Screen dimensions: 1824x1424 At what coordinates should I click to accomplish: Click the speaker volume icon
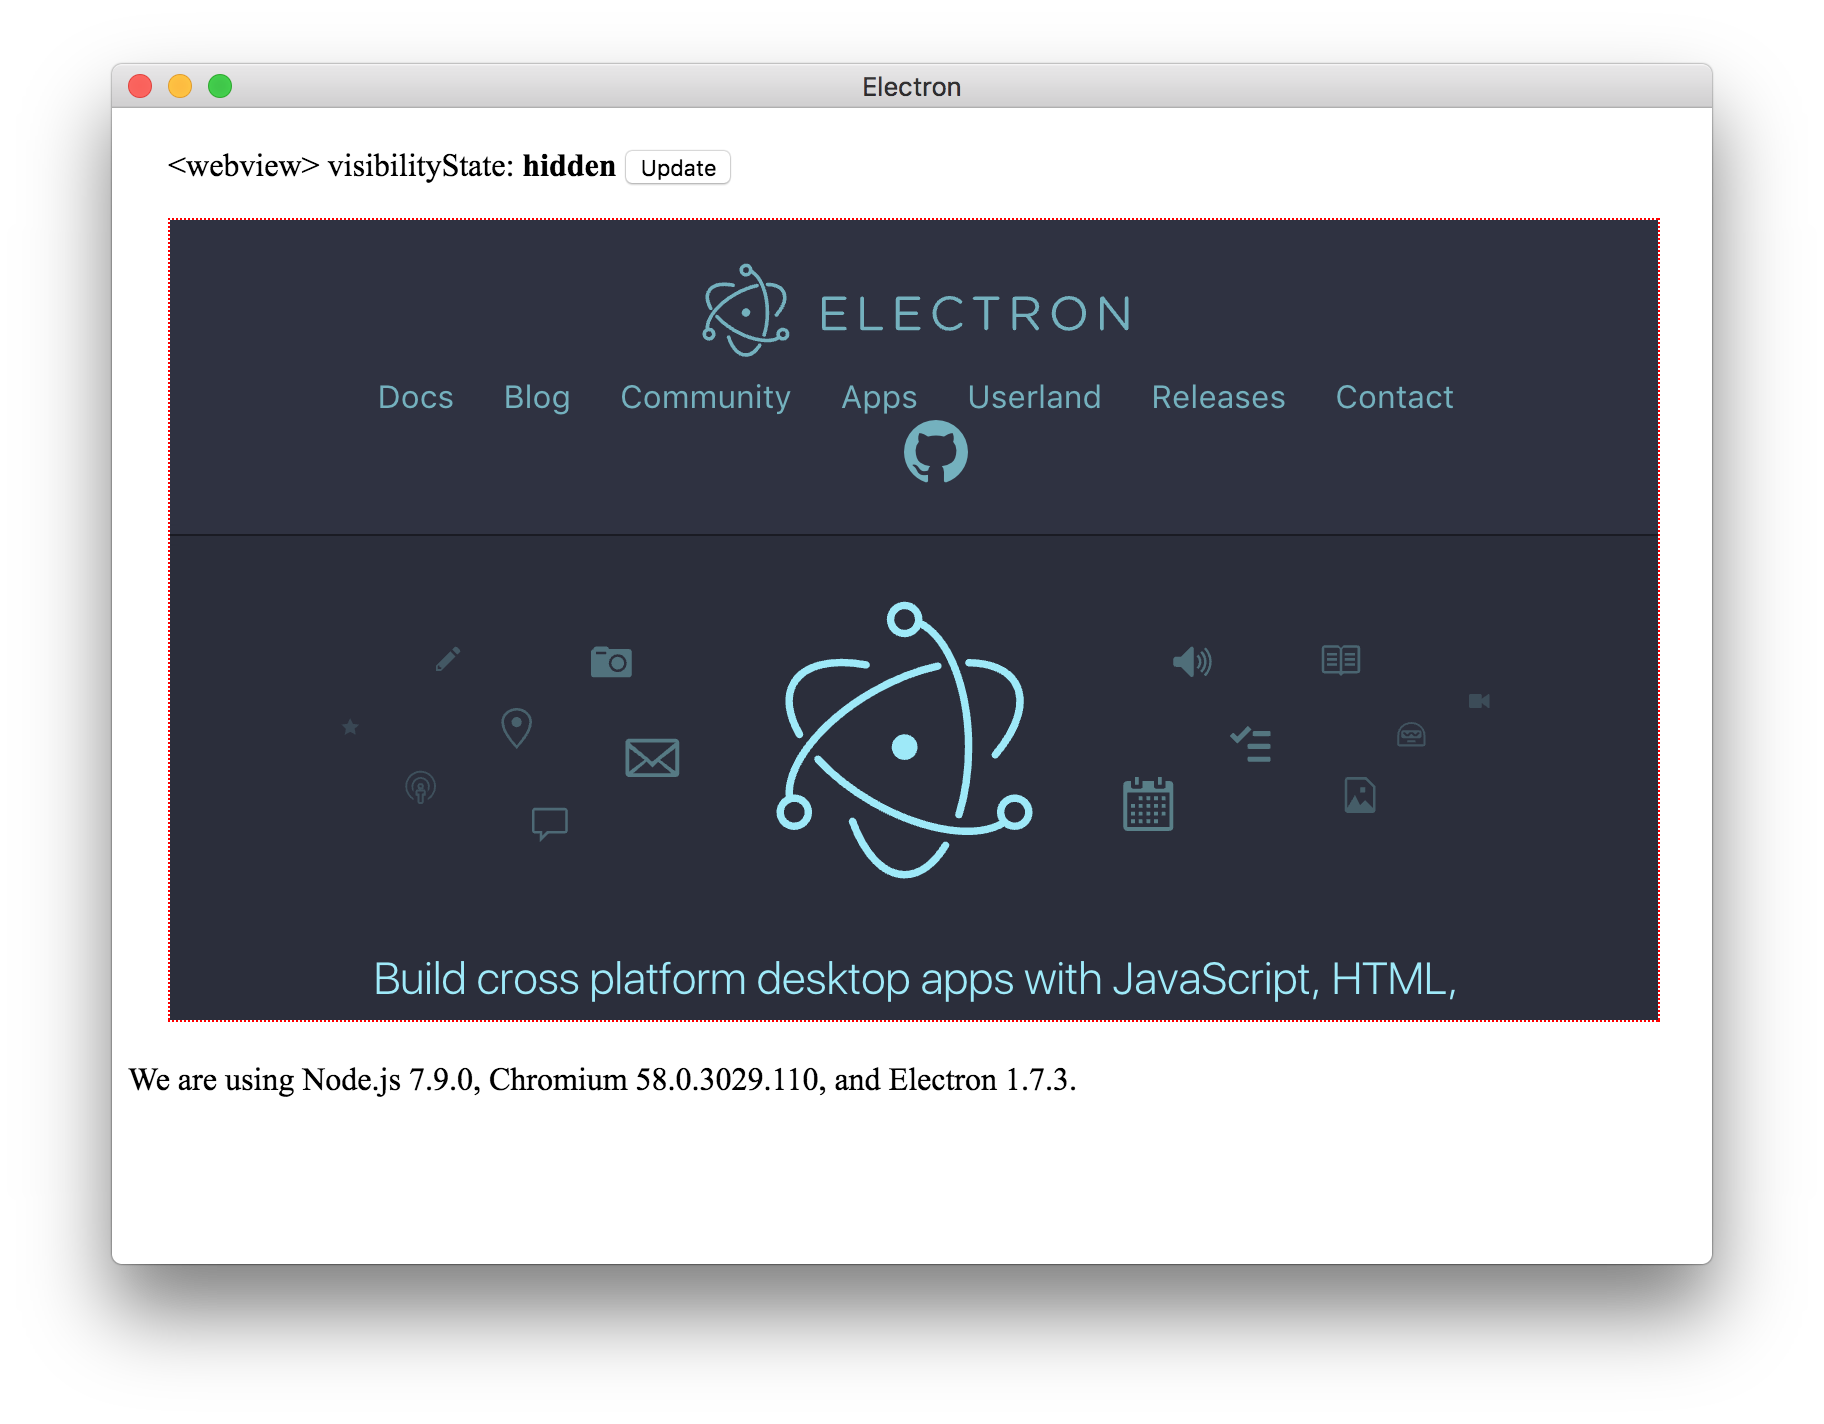[x=1192, y=661]
